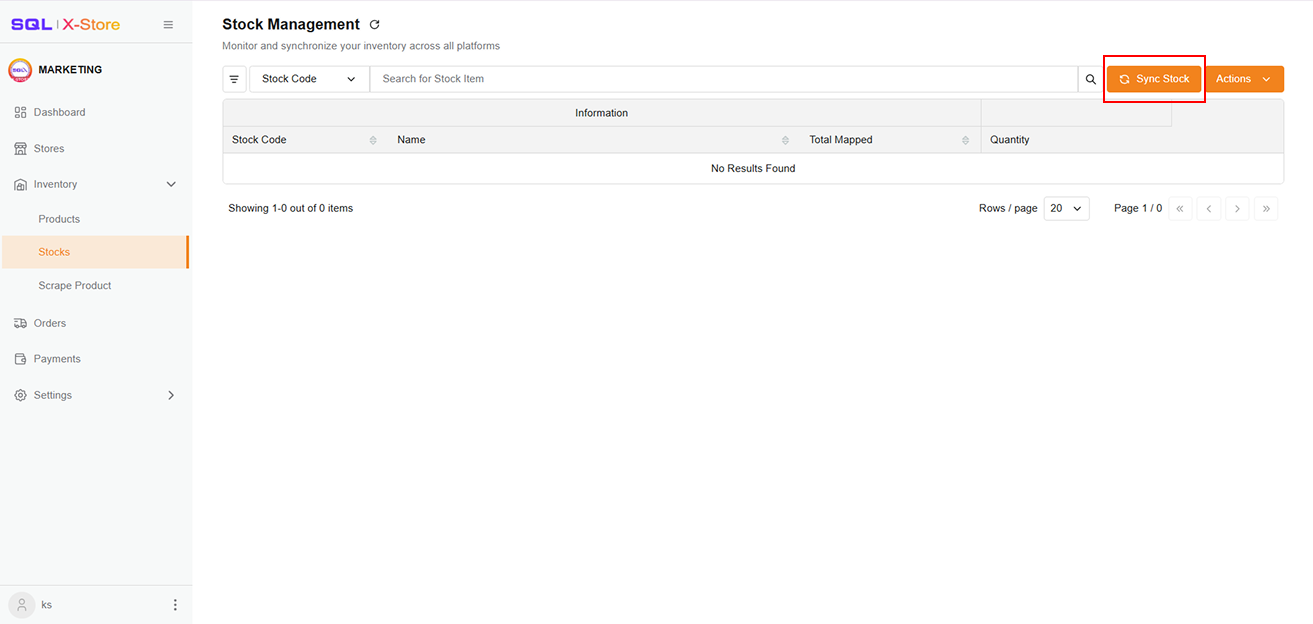The height and width of the screenshot is (624, 1313).
Task: Go to the first page
Action: [1180, 209]
